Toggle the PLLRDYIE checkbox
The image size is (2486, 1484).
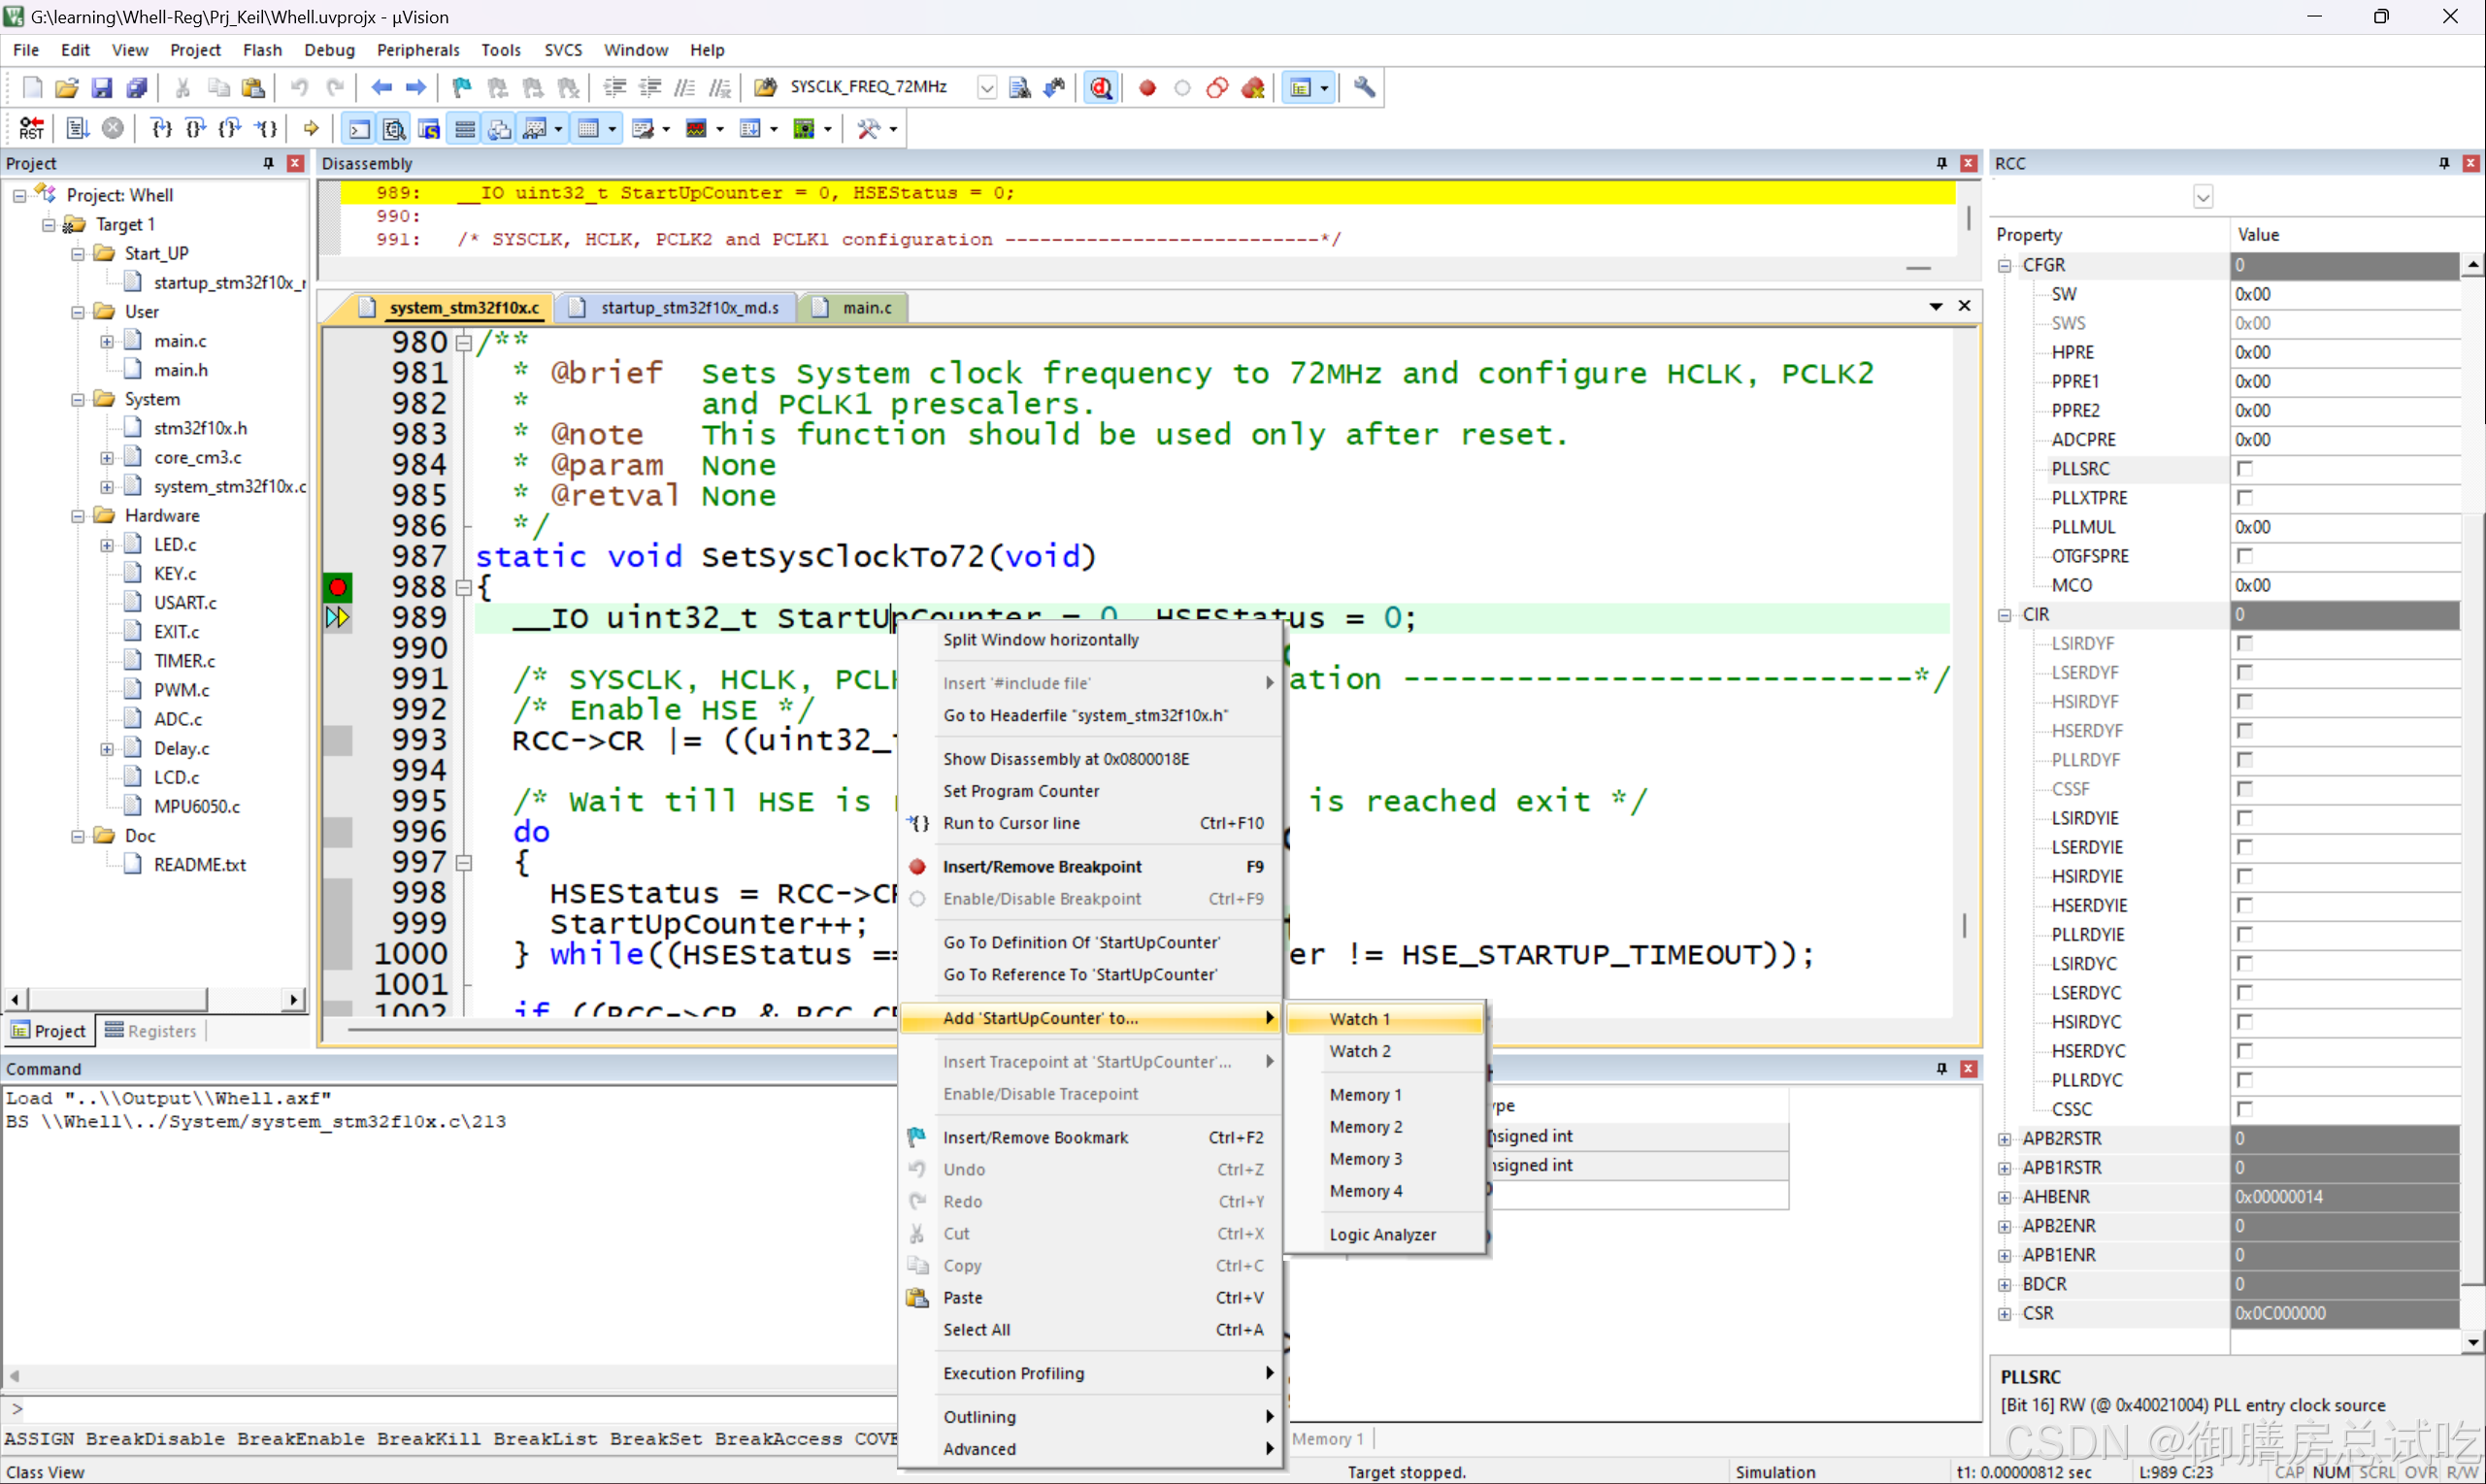point(2245,933)
